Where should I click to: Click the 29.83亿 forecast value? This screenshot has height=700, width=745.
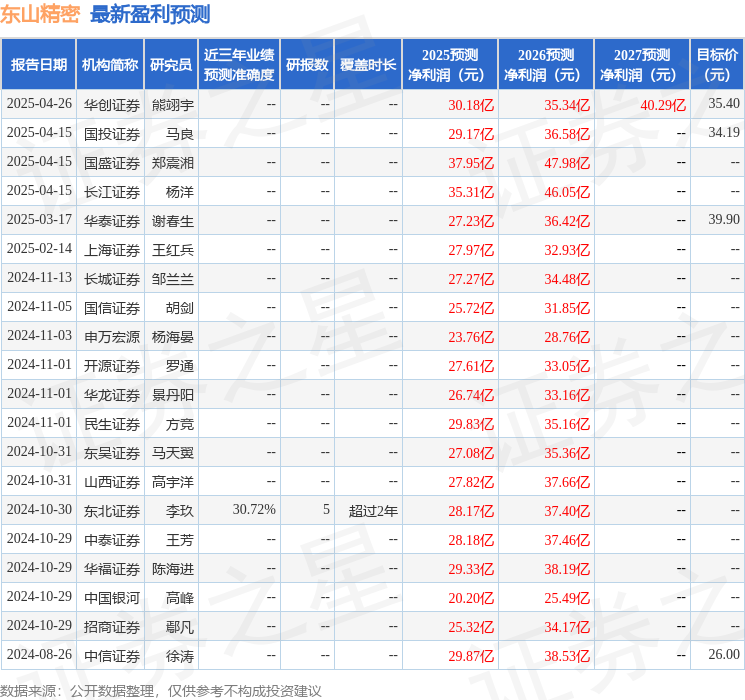(x=471, y=424)
